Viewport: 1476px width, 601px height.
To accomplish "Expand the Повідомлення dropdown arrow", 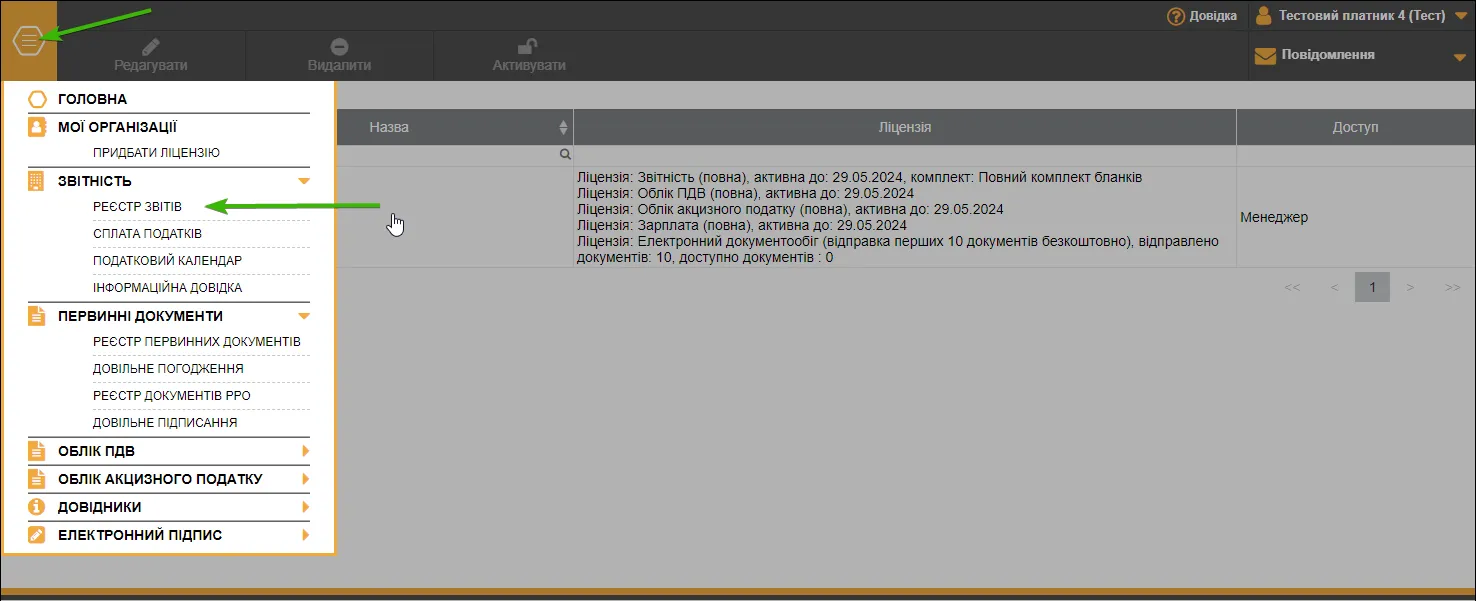I will (x=1459, y=58).
